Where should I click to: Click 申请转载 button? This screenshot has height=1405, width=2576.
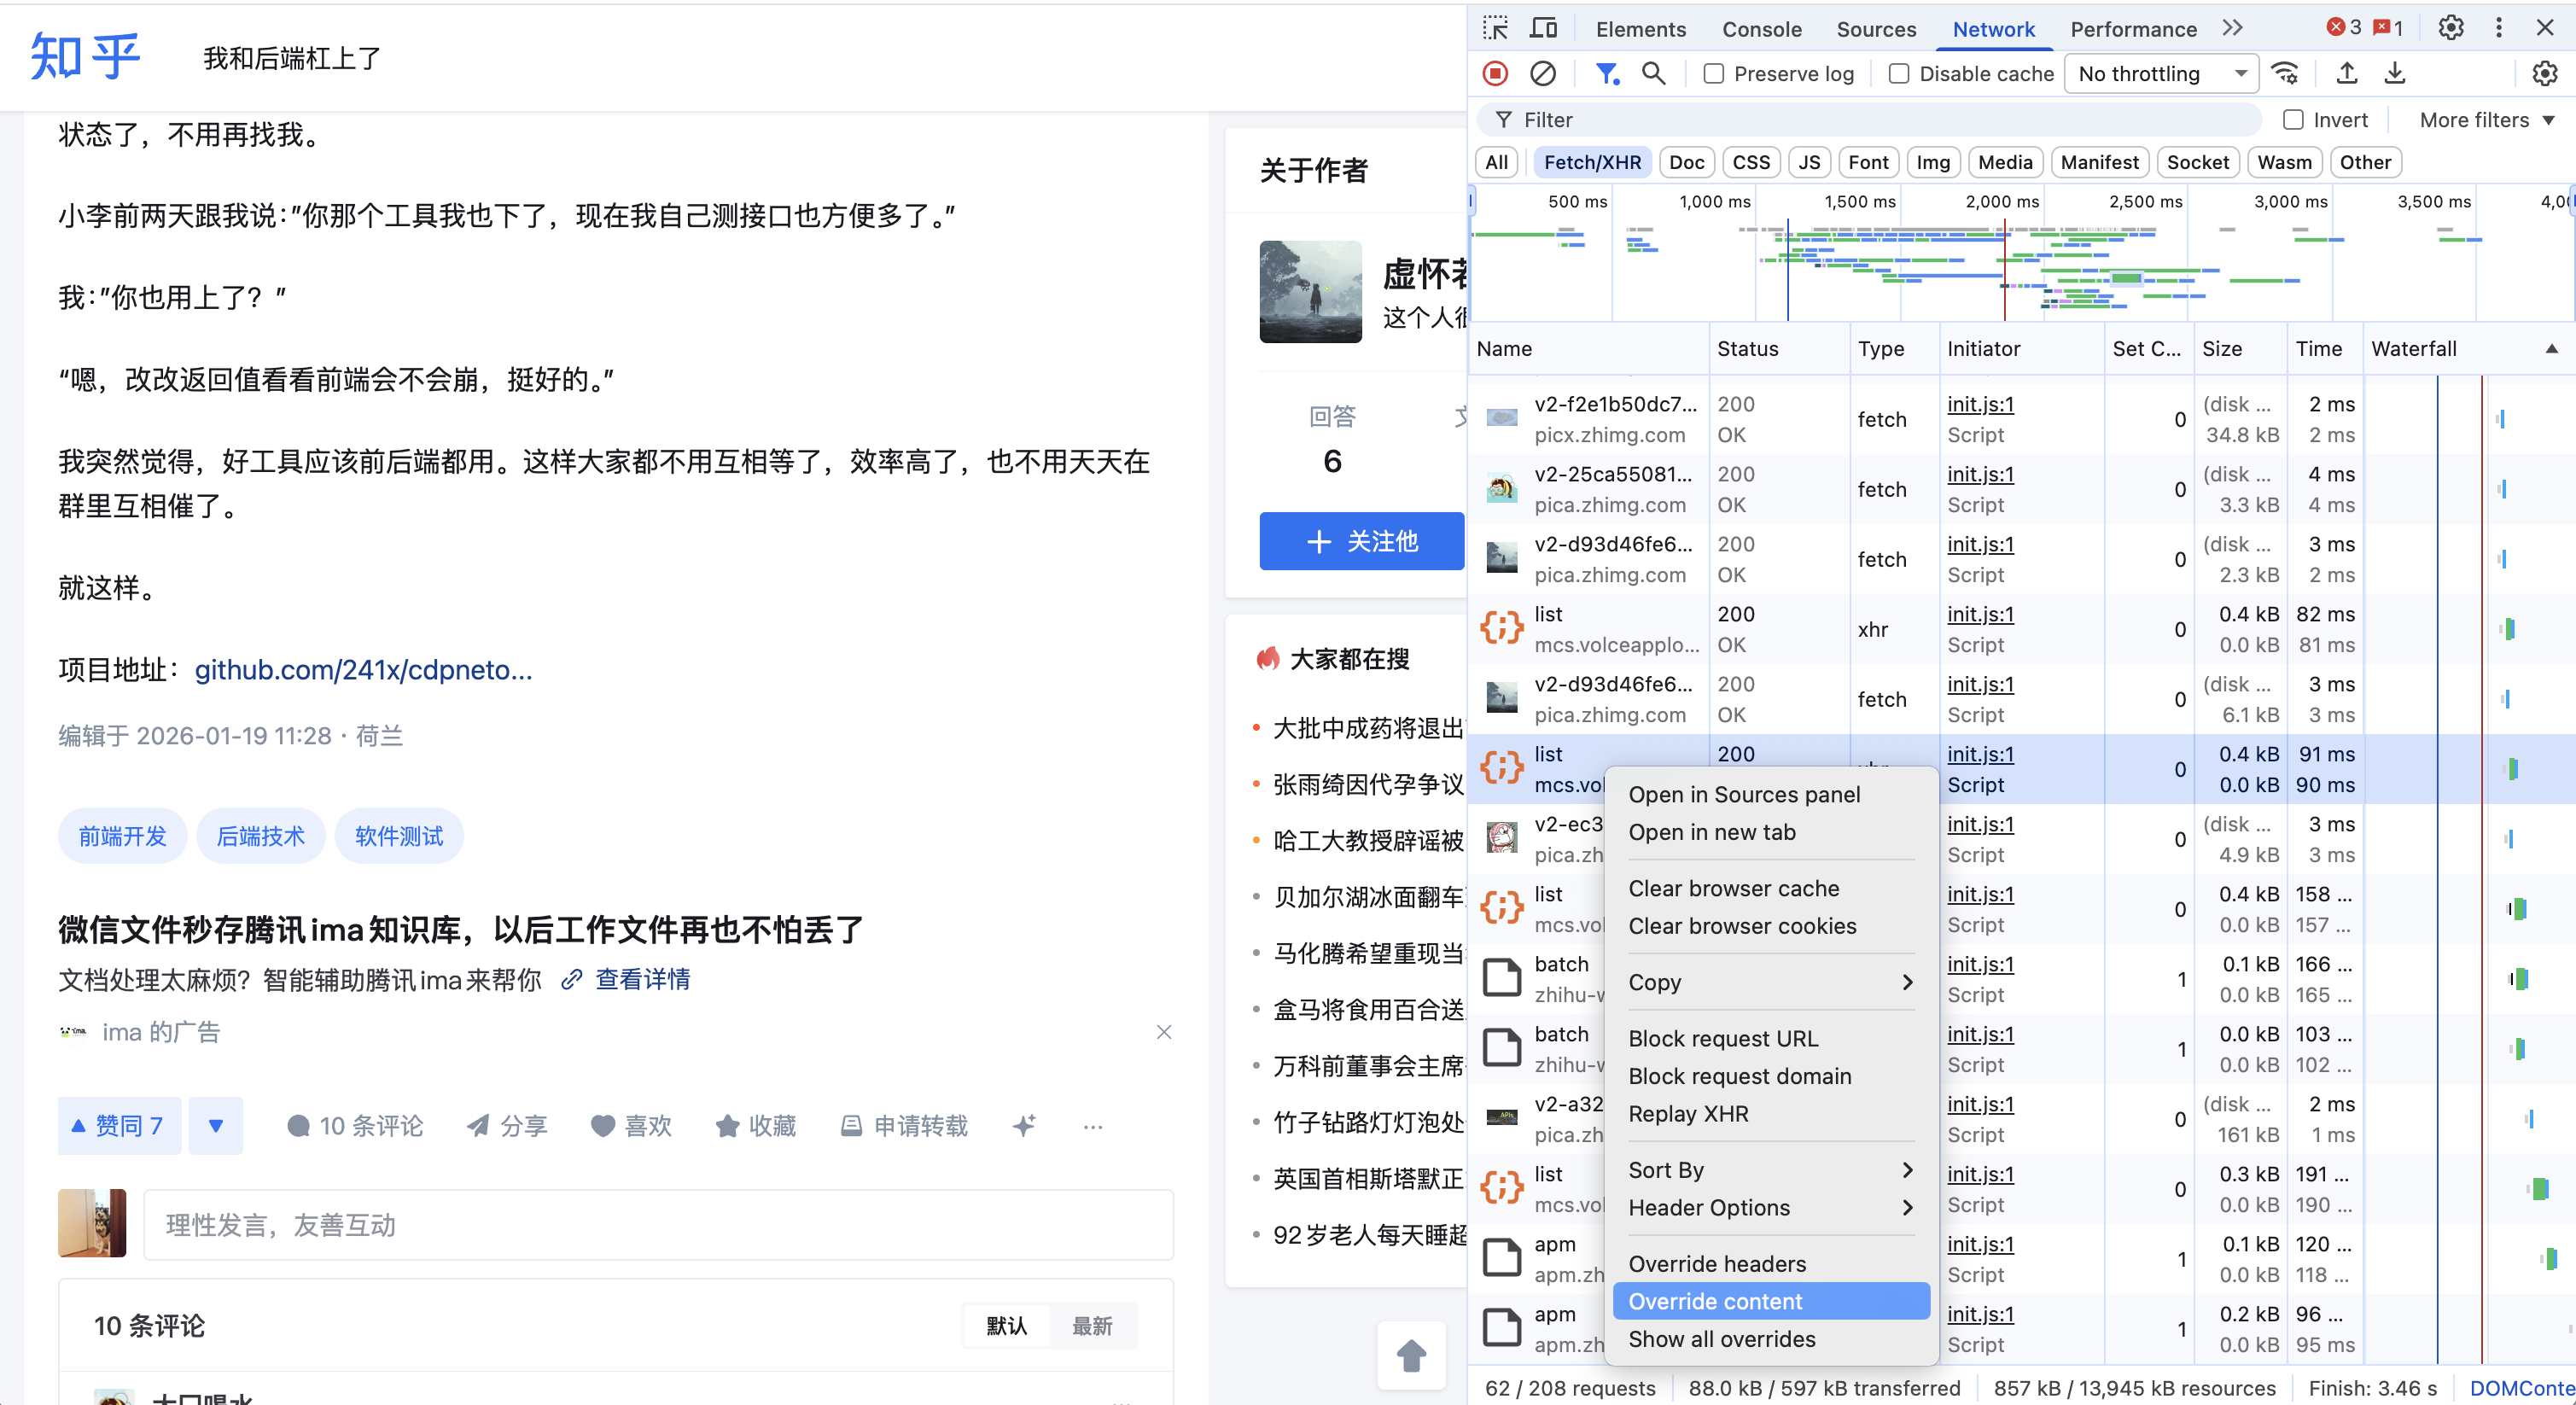(904, 1126)
